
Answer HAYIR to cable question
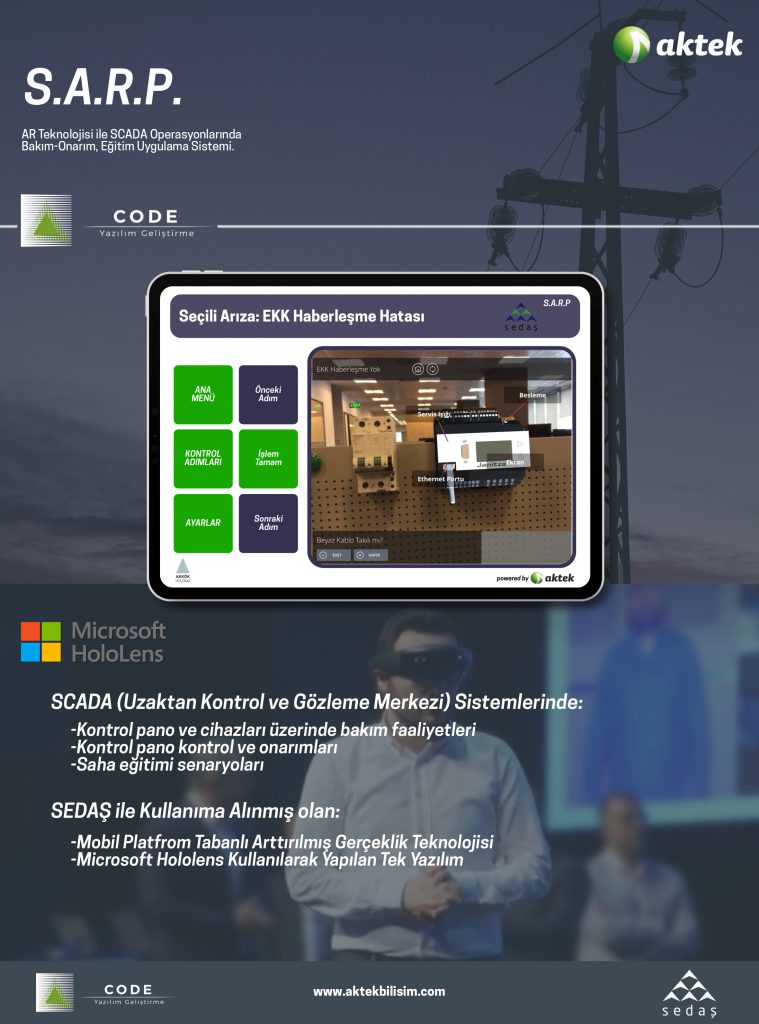pyautogui.click(x=370, y=555)
